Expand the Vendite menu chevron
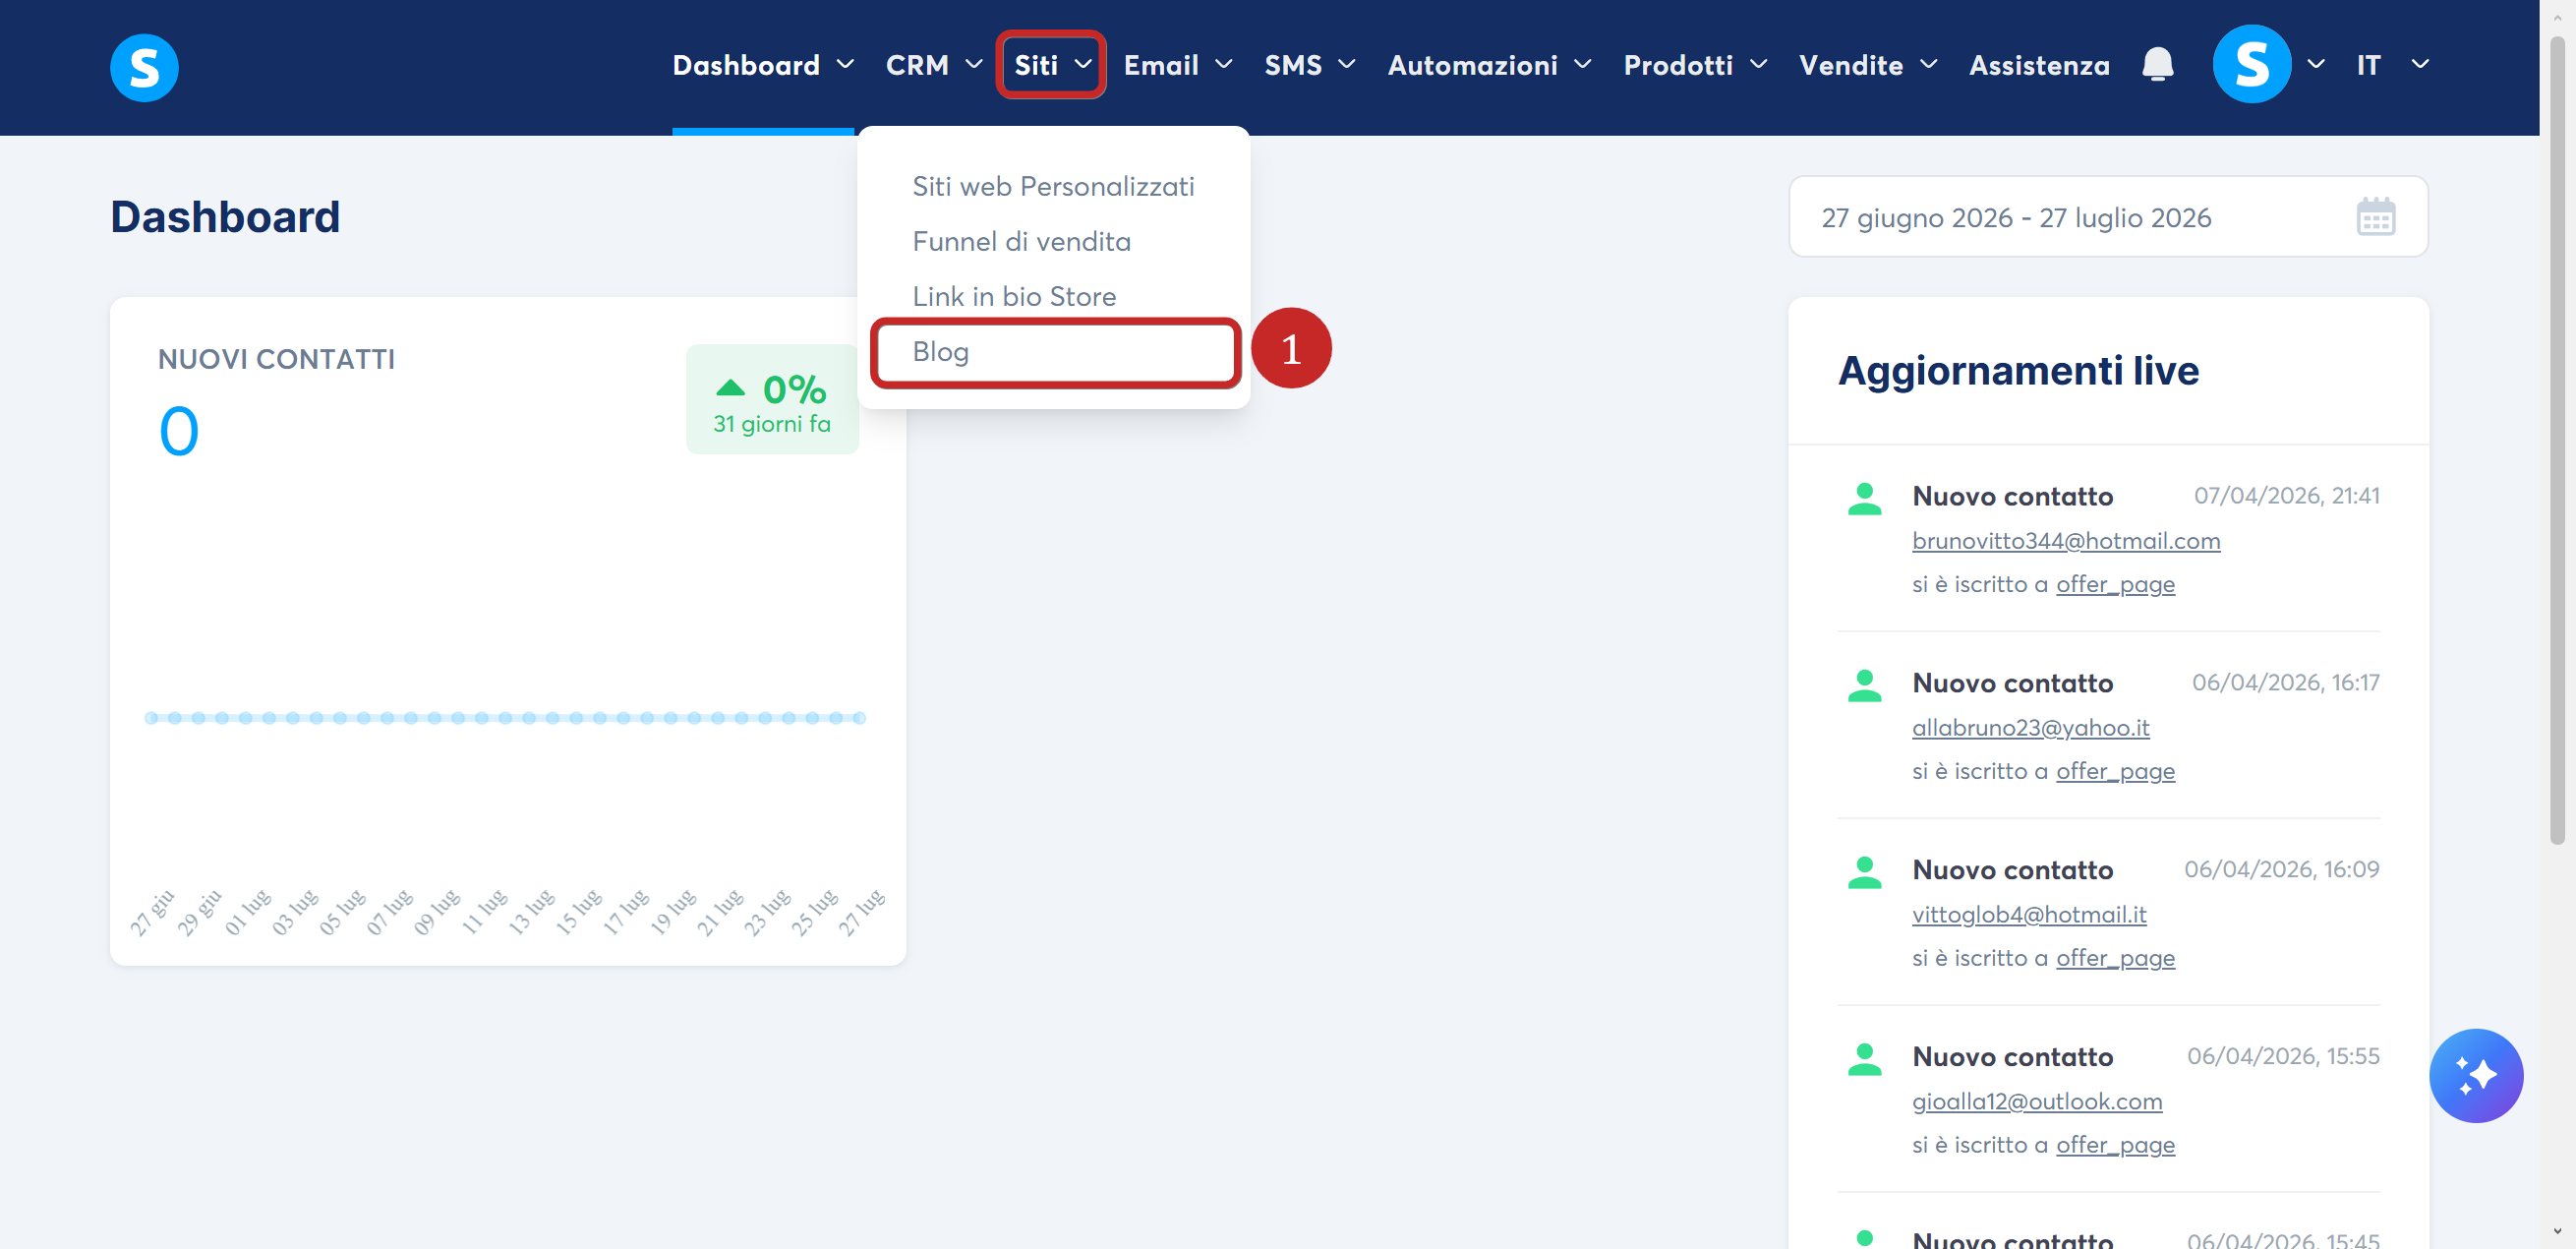 (1929, 65)
